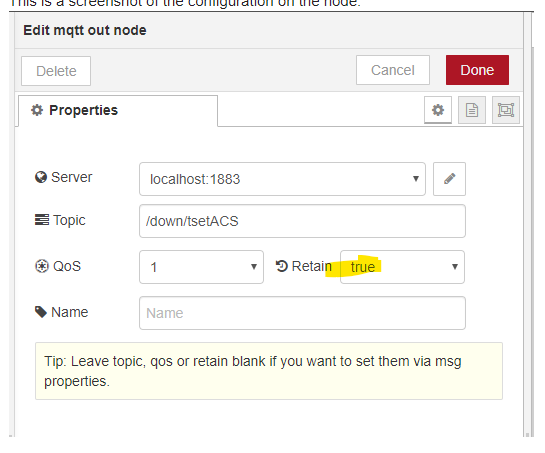Click the Delete button
This screenshot has height=453, width=545.
56,71
